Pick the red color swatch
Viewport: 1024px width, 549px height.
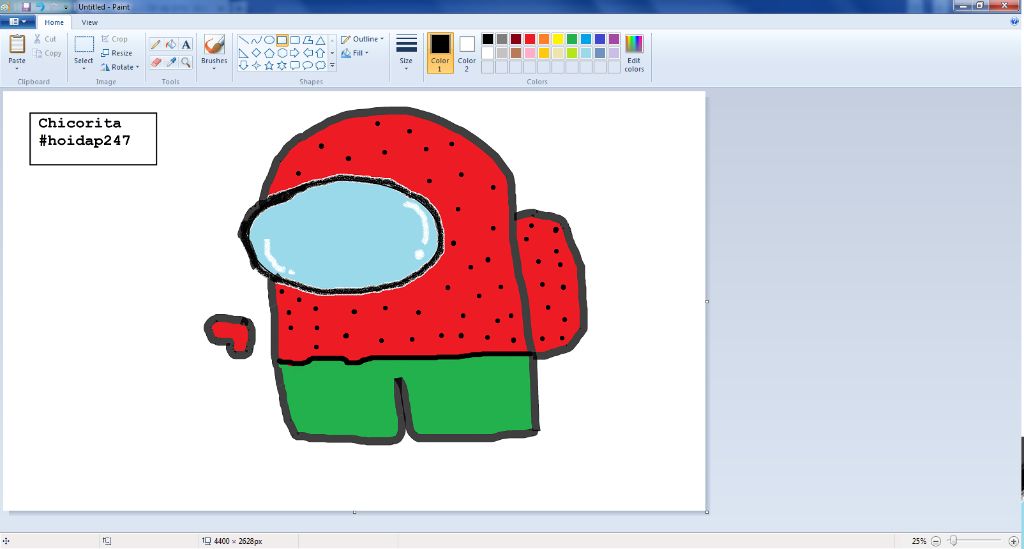530,39
